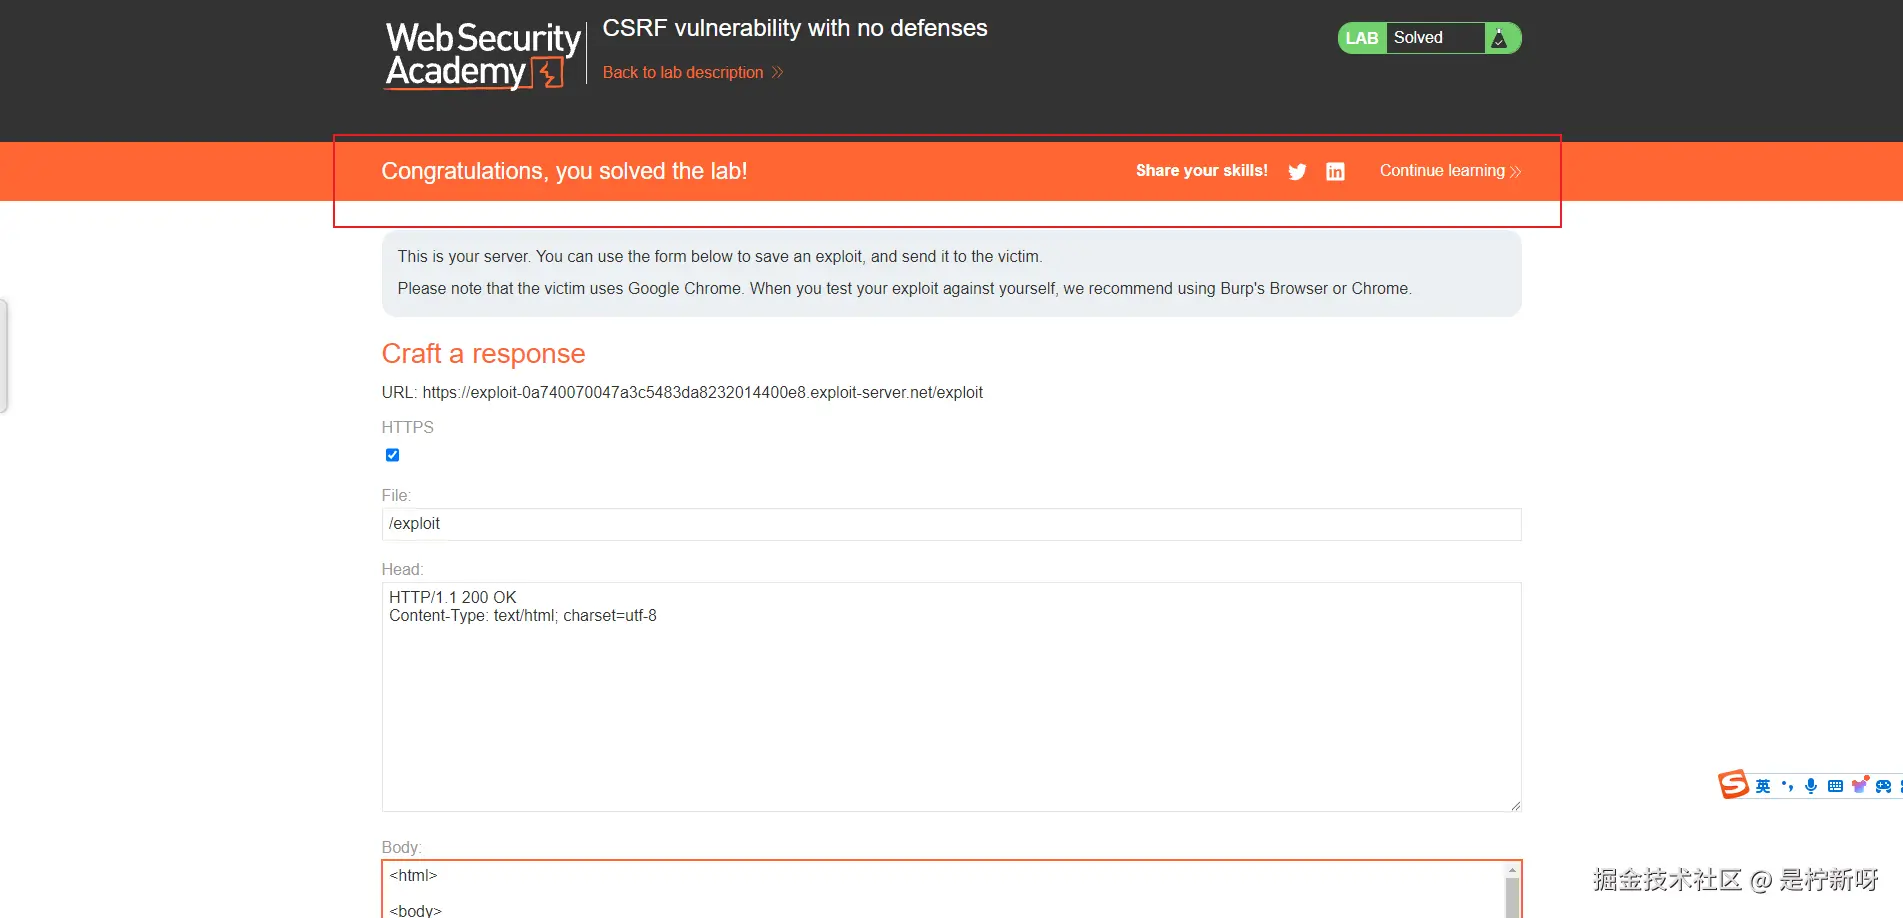Uncheck the HTTPS checkbox
The height and width of the screenshot is (918, 1903).
pos(392,455)
